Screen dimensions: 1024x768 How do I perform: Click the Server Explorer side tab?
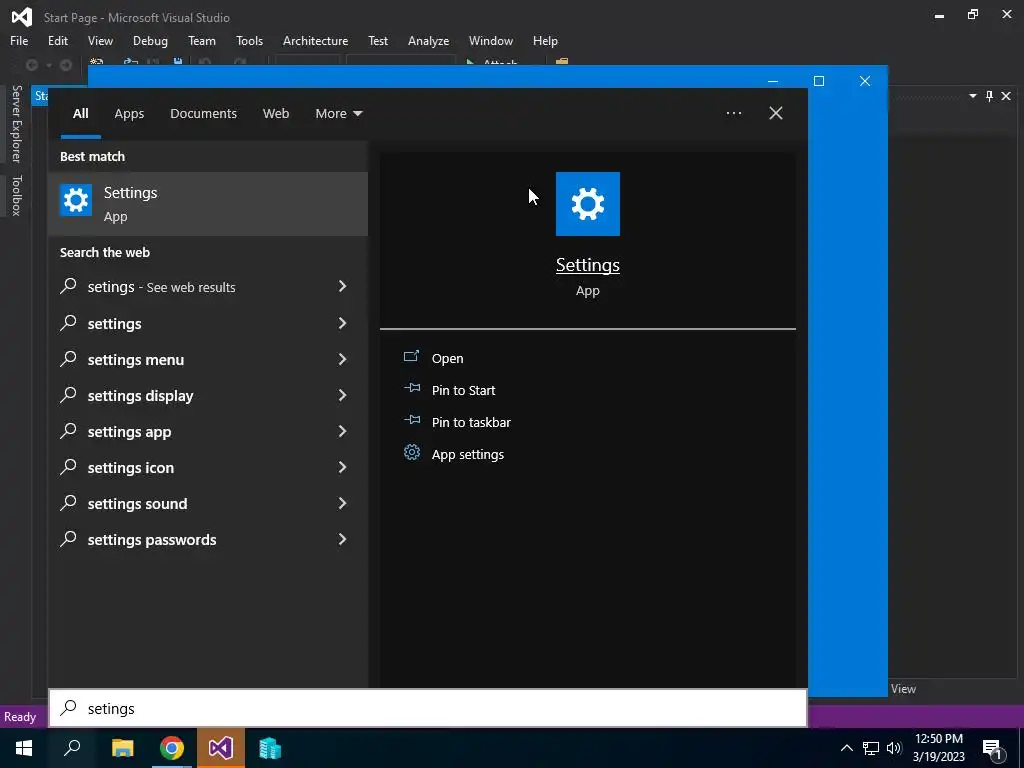pyautogui.click(x=16, y=123)
